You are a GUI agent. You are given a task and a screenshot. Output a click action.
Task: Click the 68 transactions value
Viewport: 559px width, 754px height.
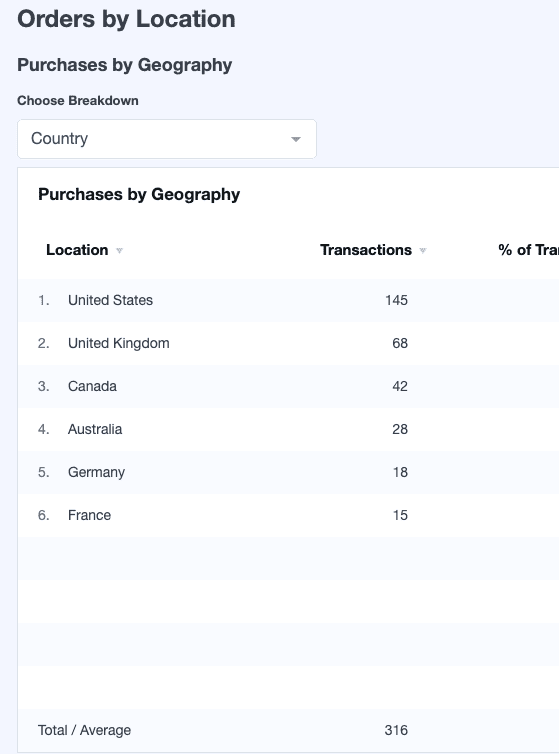tap(400, 343)
